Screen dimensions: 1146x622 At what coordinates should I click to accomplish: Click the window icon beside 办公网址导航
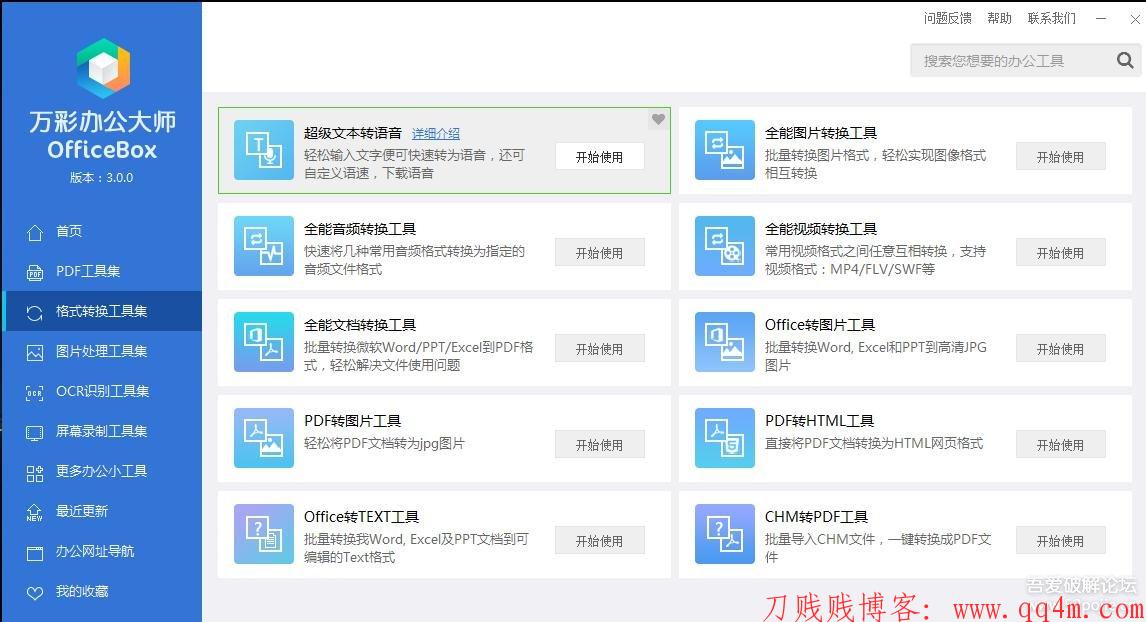pos(34,553)
